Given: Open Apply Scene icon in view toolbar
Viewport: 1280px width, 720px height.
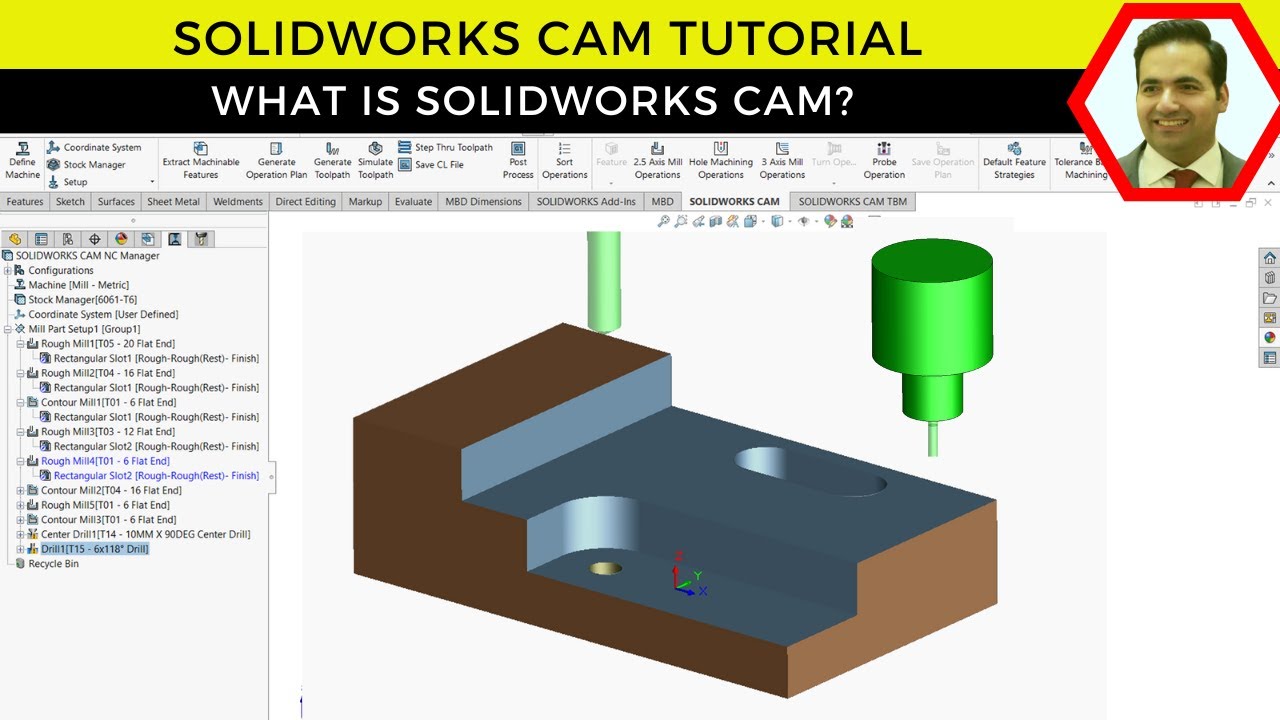Looking at the screenshot, I should pyautogui.click(x=847, y=221).
